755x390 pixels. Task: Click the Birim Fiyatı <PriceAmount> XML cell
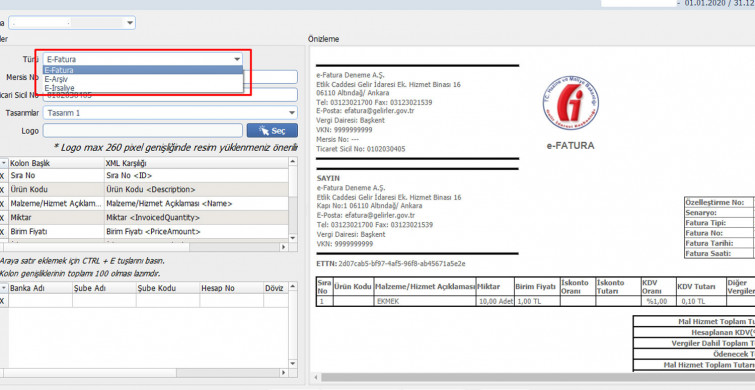196,232
